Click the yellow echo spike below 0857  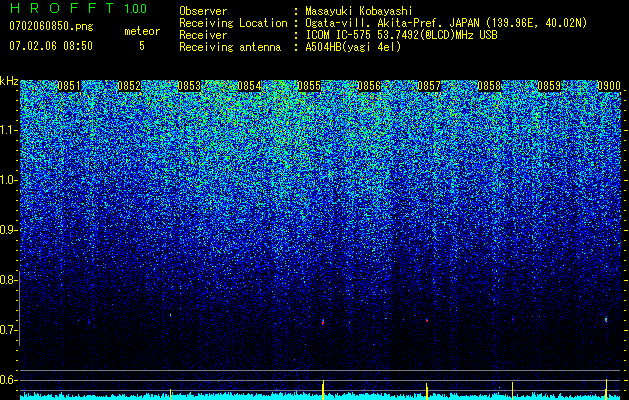[426, 391]
